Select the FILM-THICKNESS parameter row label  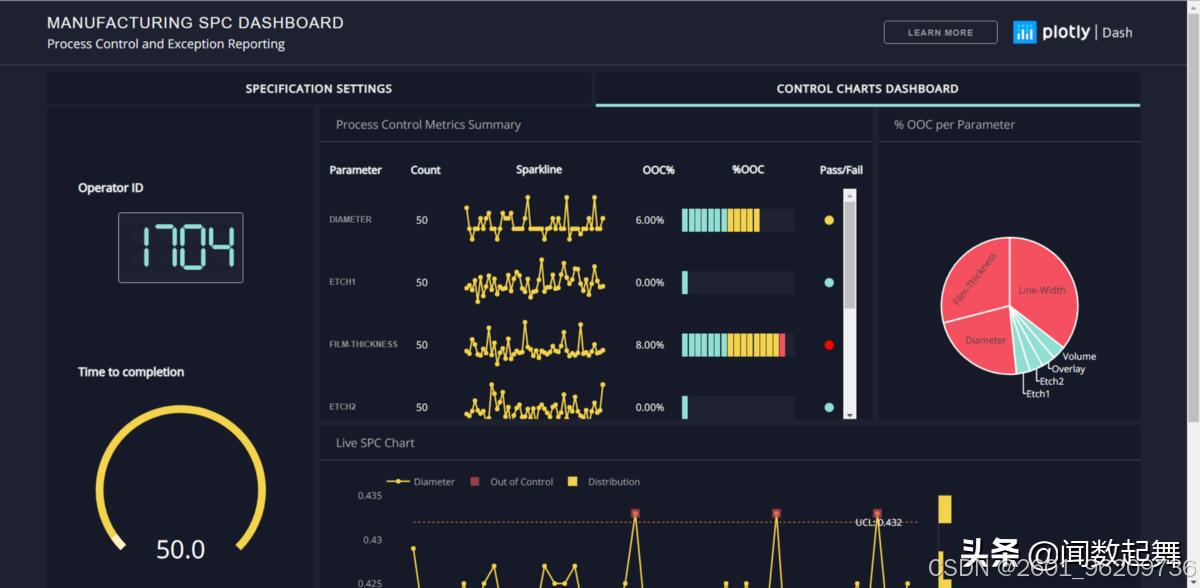pos(363,345)
